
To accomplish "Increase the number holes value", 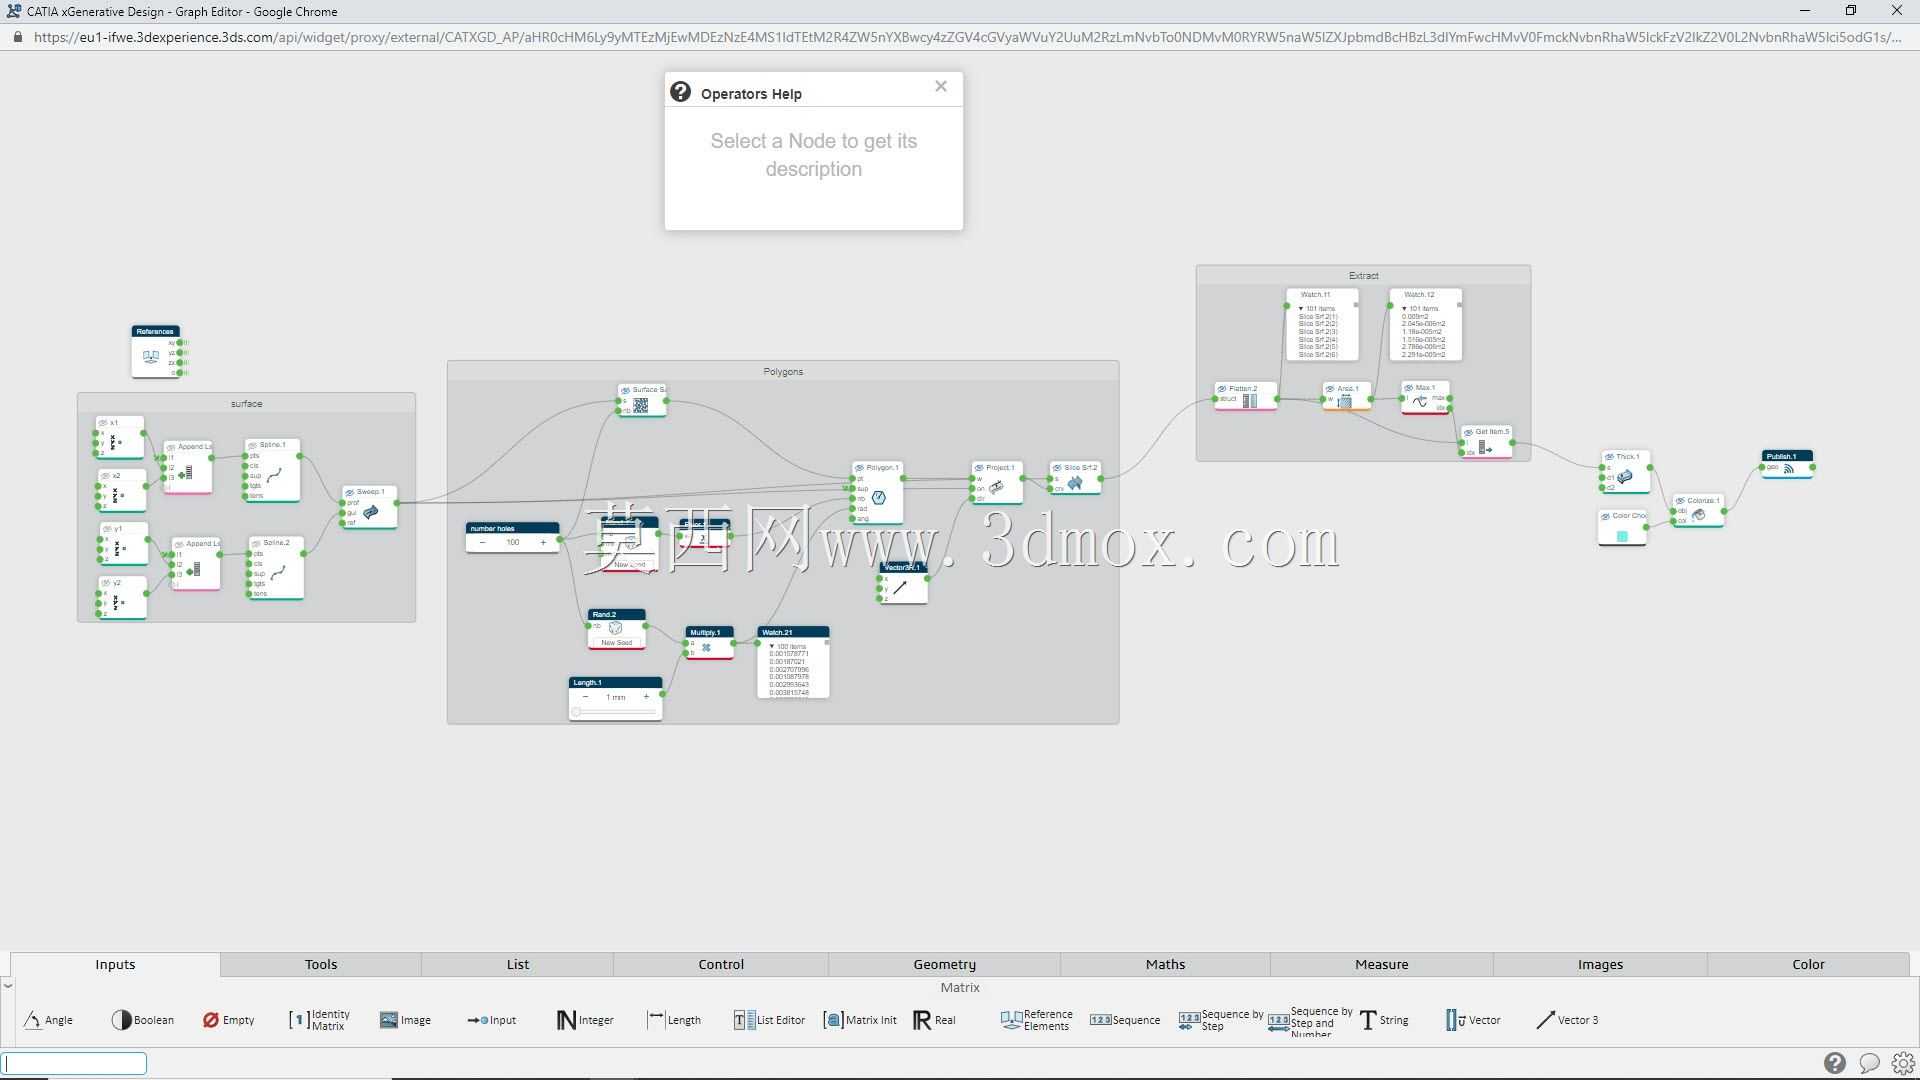I will 543,543.
